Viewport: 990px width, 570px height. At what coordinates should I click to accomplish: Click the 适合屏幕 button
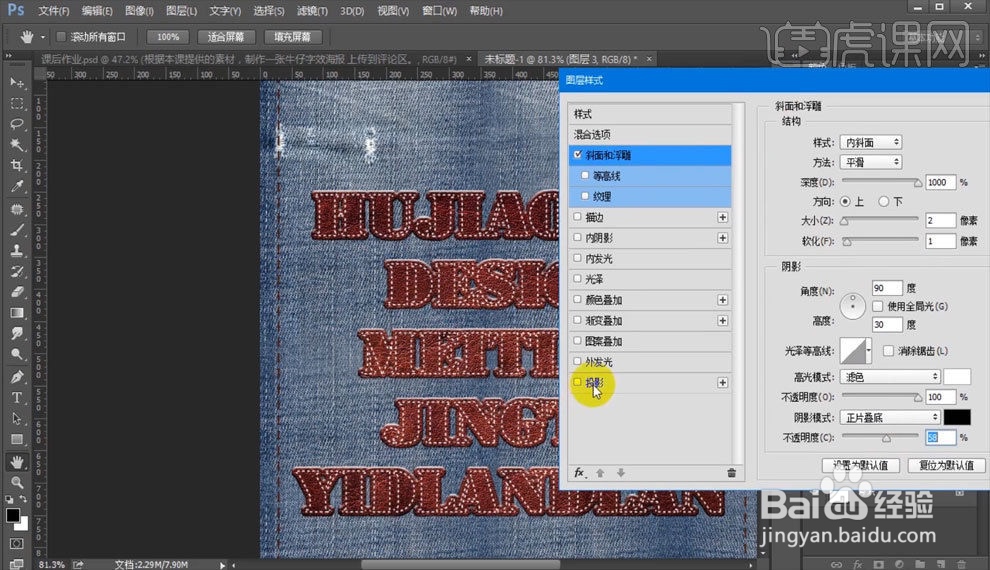point(226,37)
